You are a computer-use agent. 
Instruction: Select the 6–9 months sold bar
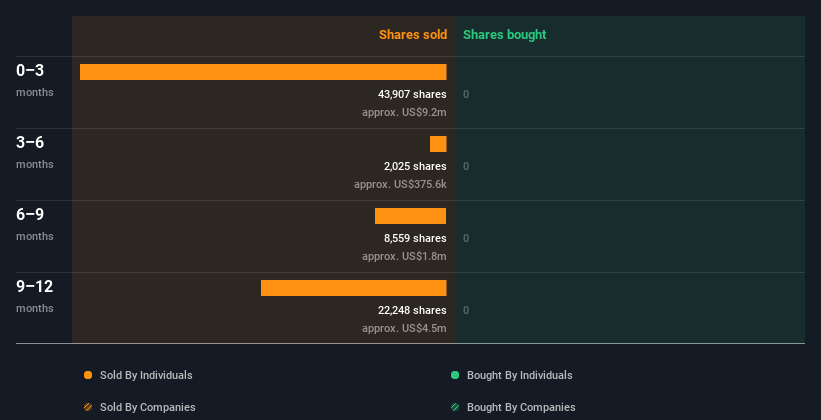tap(410, 216)
